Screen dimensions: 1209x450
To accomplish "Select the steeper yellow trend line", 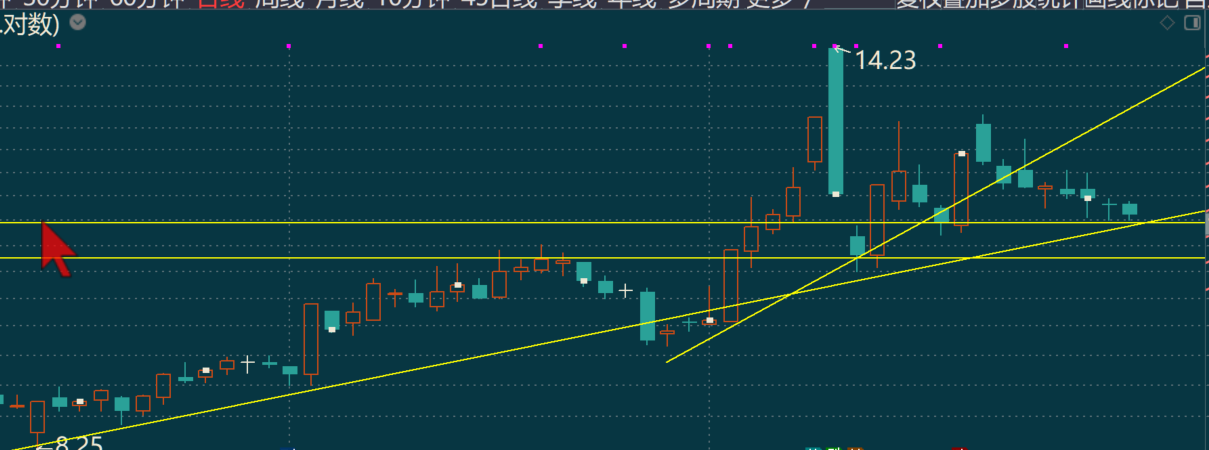I will coord(935,215).
